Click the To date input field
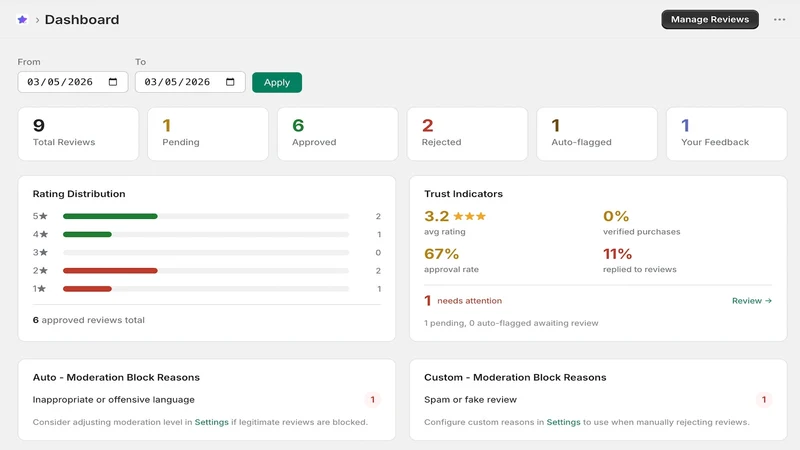Screen dimensions: 800x450 coord(190,82)
